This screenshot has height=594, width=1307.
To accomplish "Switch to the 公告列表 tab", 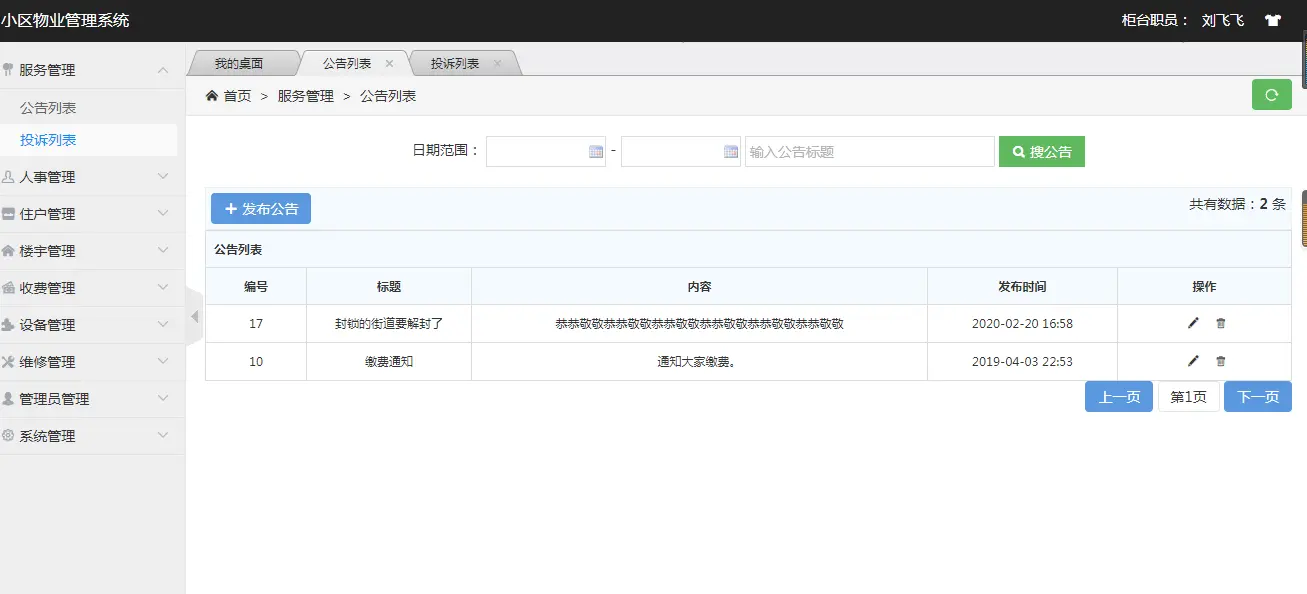I will click(x=347, y=63).
